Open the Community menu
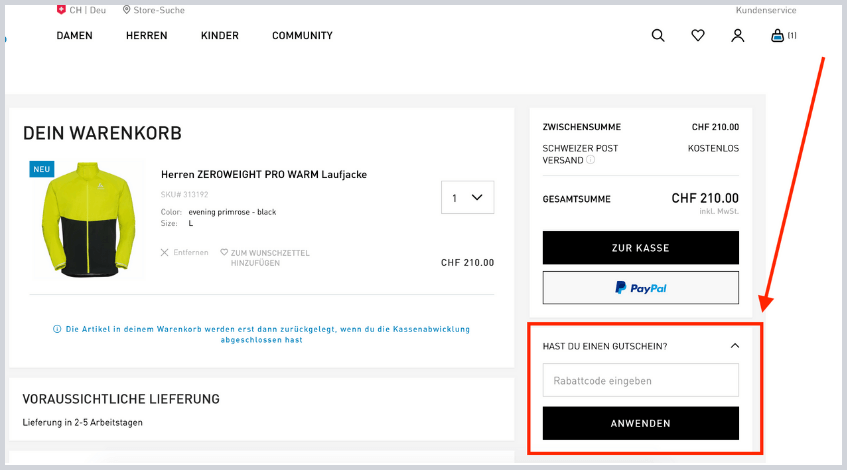This screenshot has height=470, width=847. click(302, 36)
